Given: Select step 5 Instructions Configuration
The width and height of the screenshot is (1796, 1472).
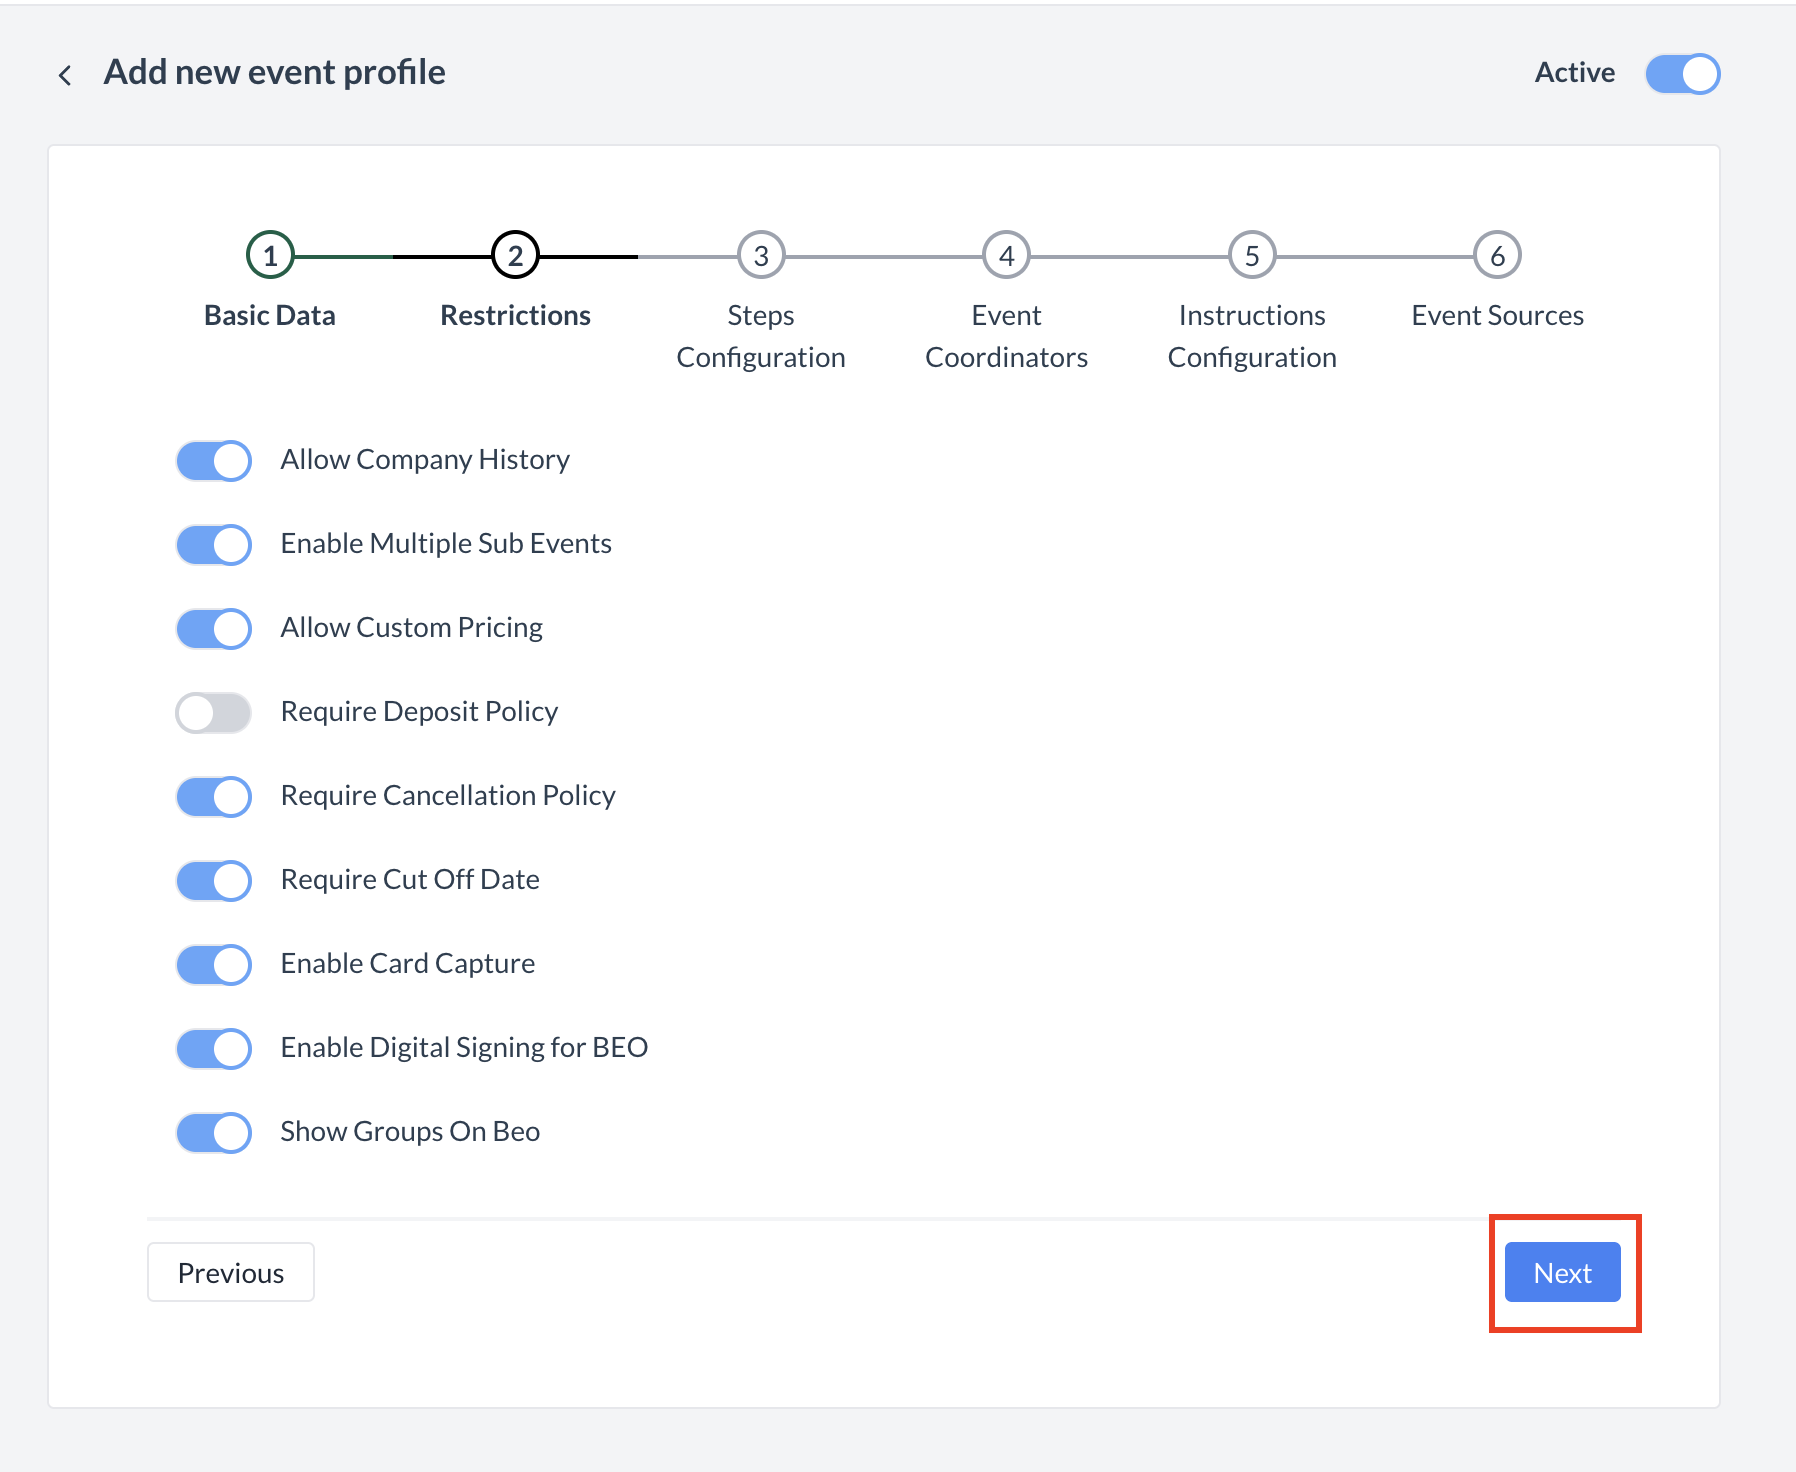Looking at the screenshot, I should click(1251, 256).
